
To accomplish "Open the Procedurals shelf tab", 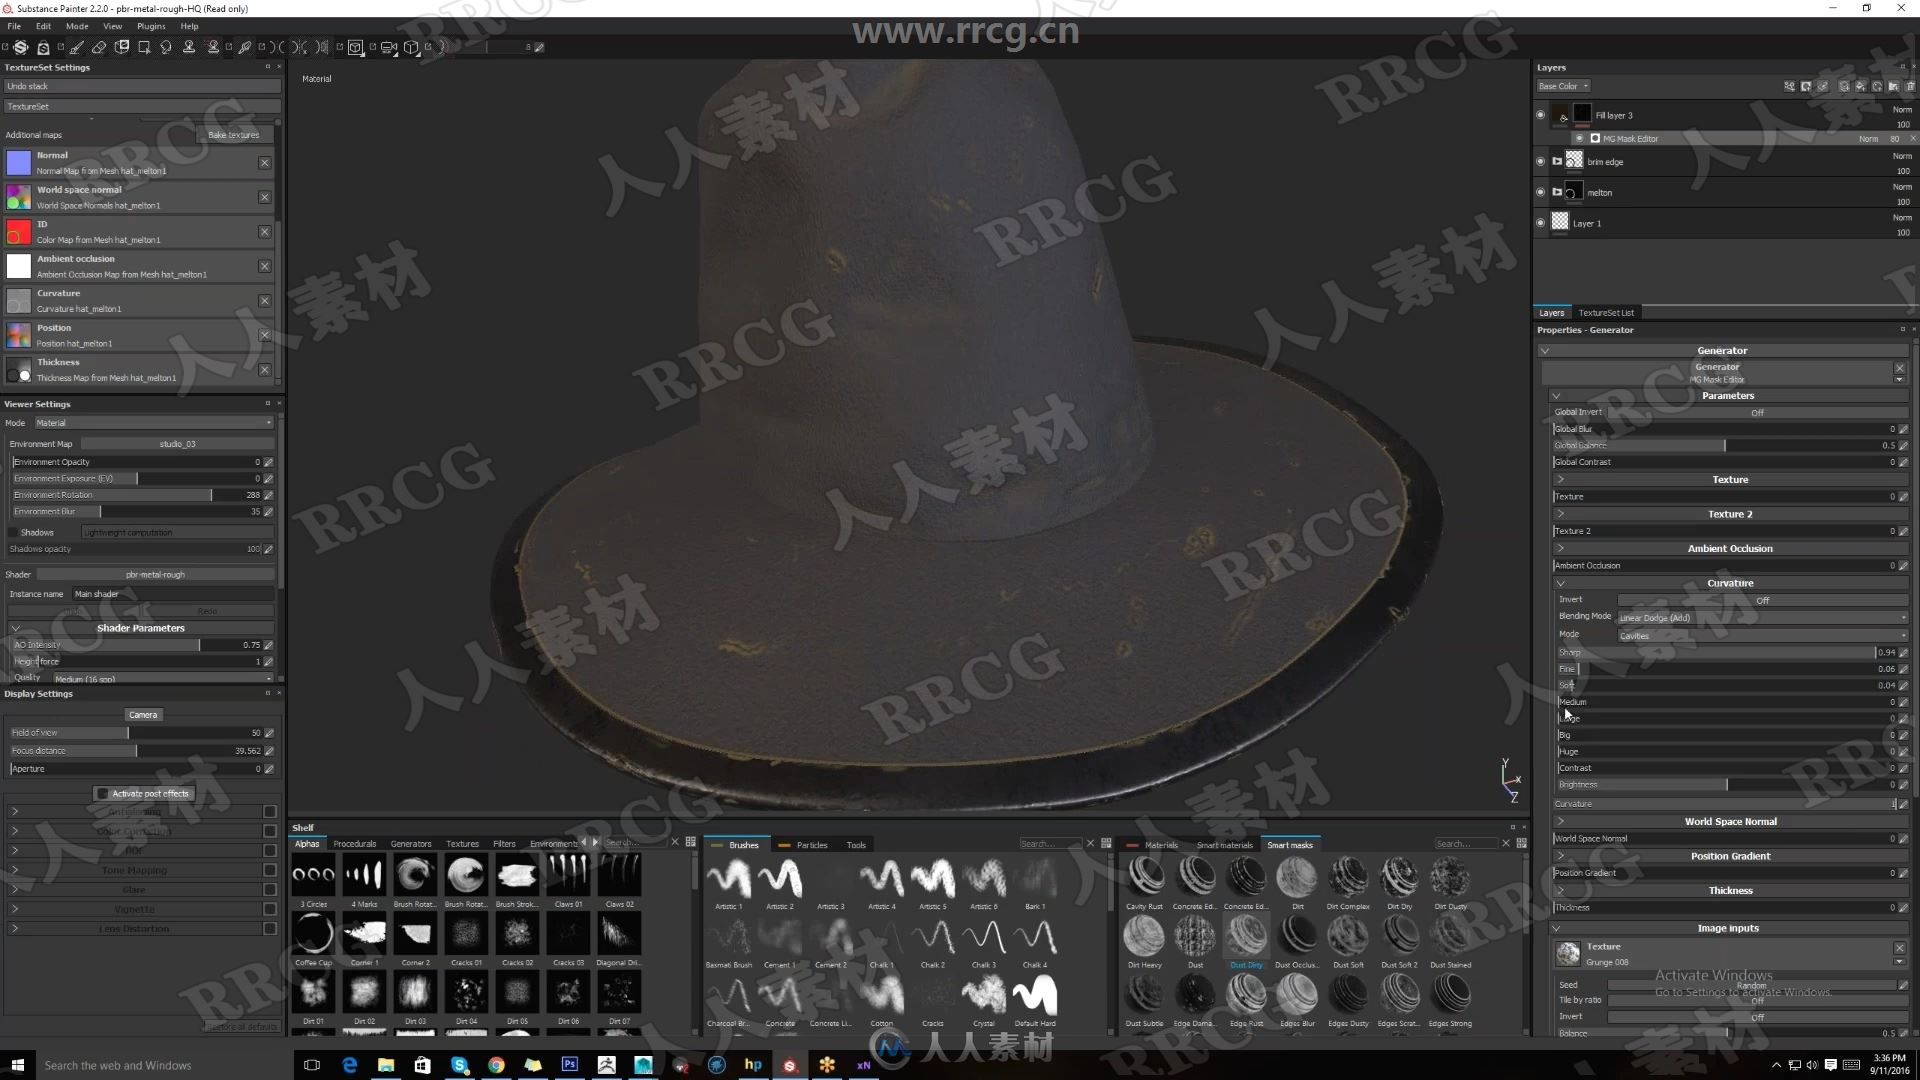I will (355, 844).
